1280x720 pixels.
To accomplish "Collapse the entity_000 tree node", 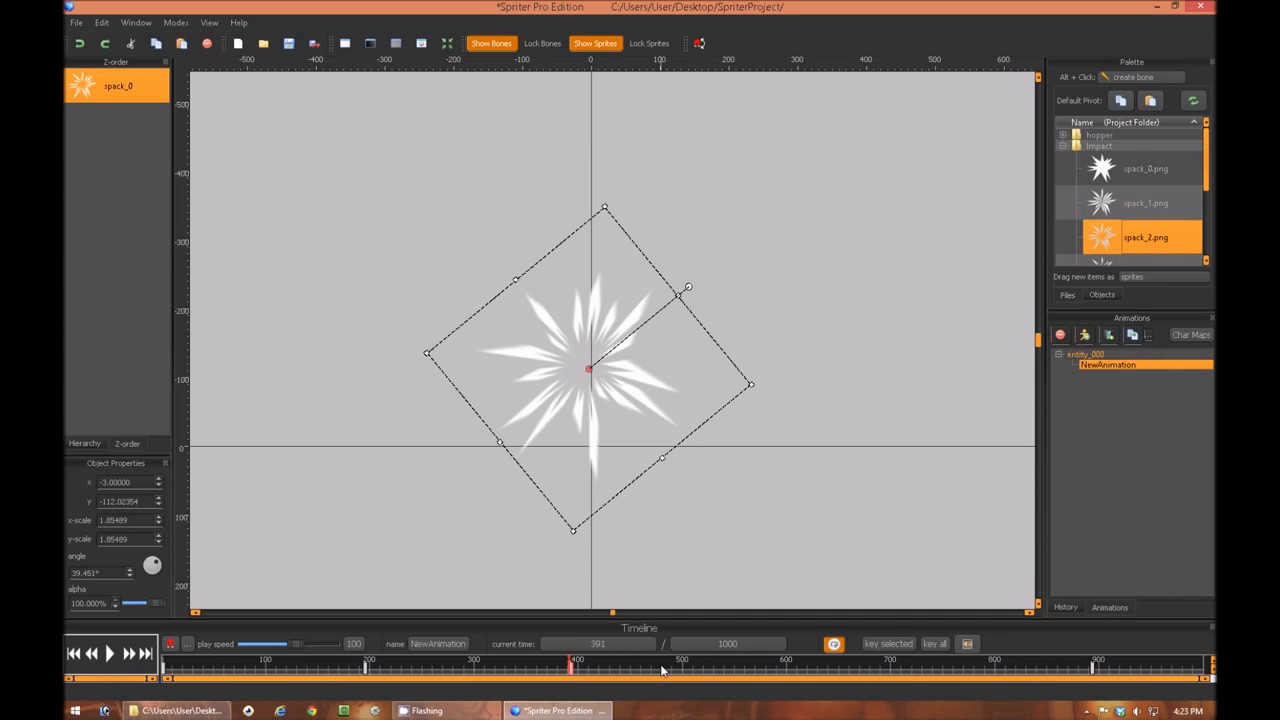I will tap(1059, 354).
